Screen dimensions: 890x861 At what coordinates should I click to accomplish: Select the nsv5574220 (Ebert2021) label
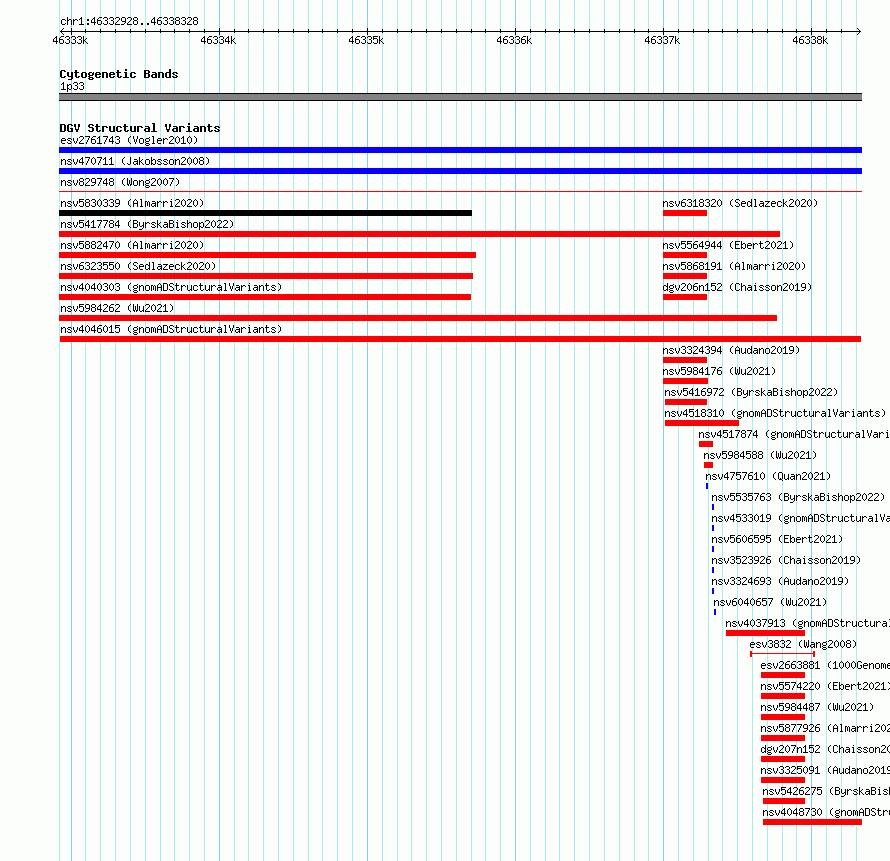(x=825, y=686)
